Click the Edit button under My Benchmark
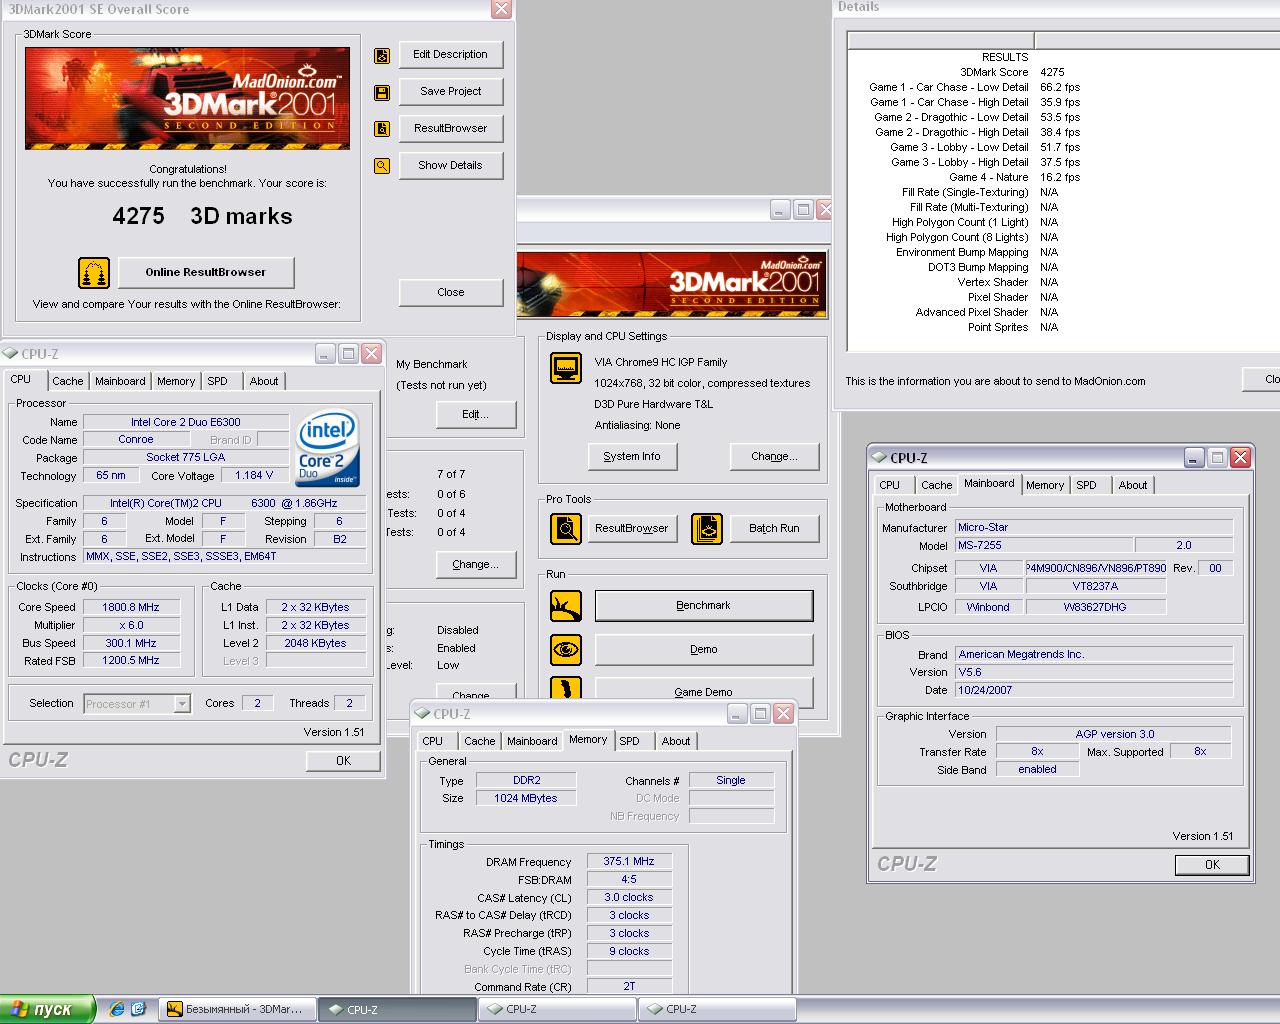 tap(475, 414)
